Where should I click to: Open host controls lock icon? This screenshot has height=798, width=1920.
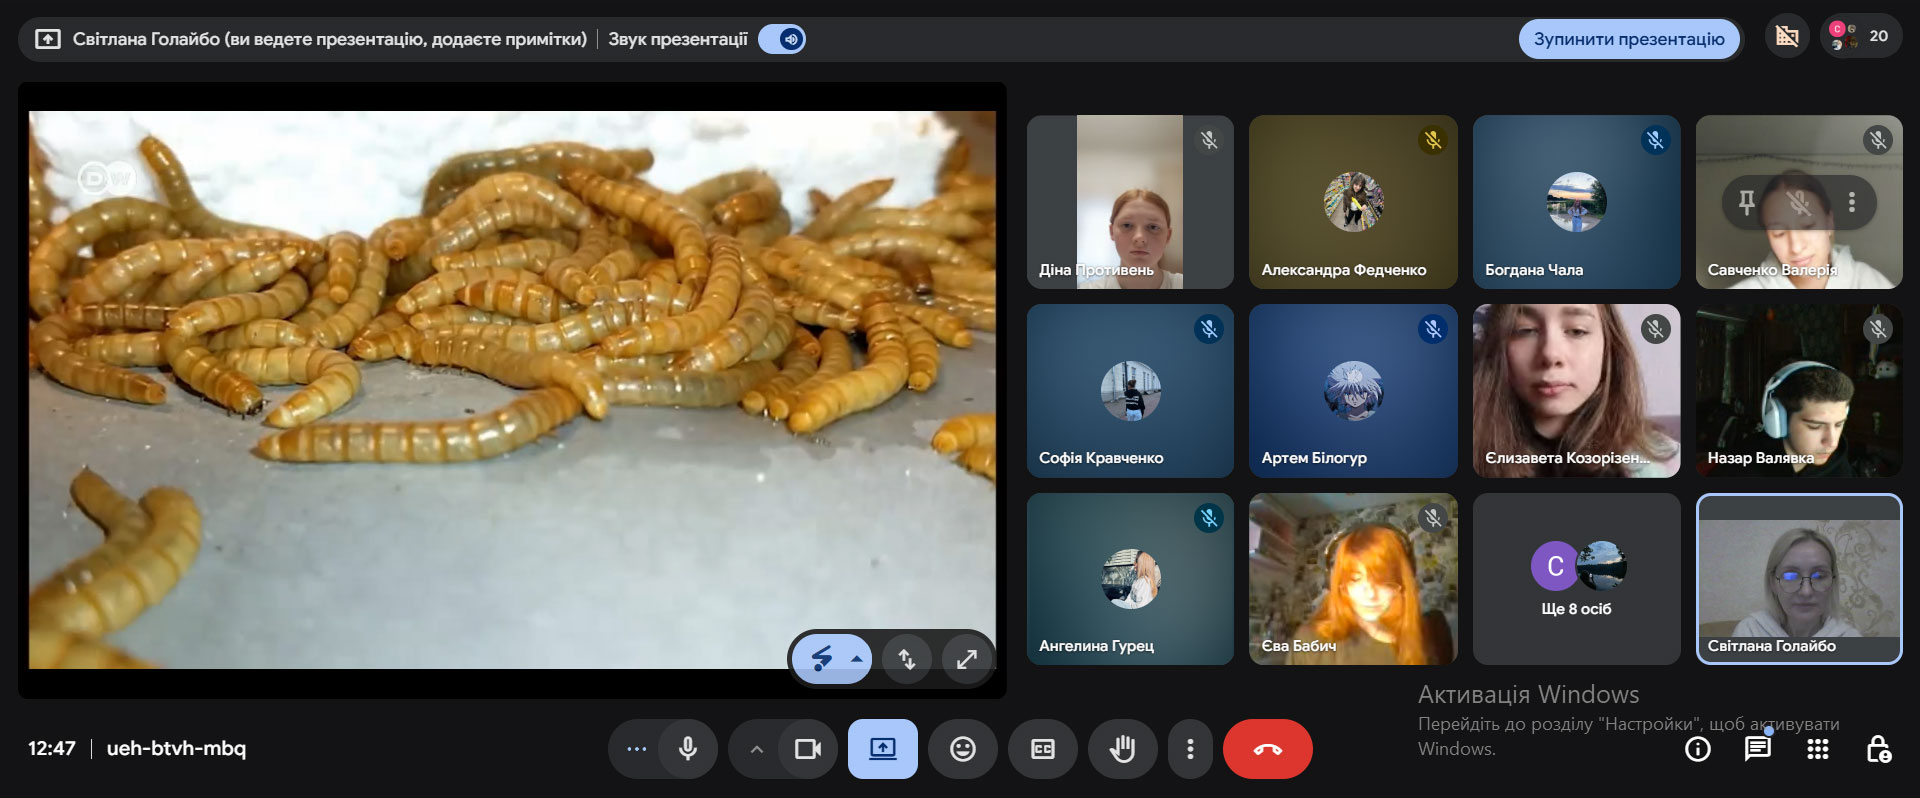1877,749
